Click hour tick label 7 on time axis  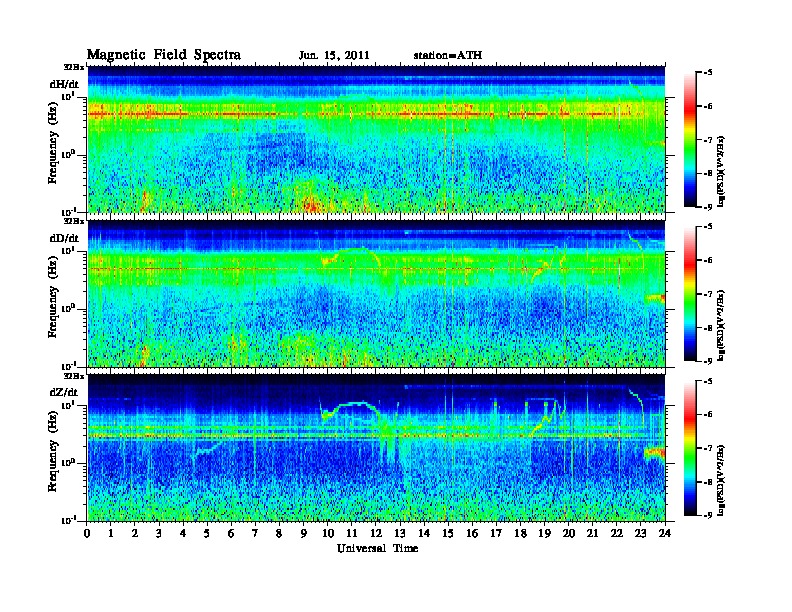click(x=255, y=533)
